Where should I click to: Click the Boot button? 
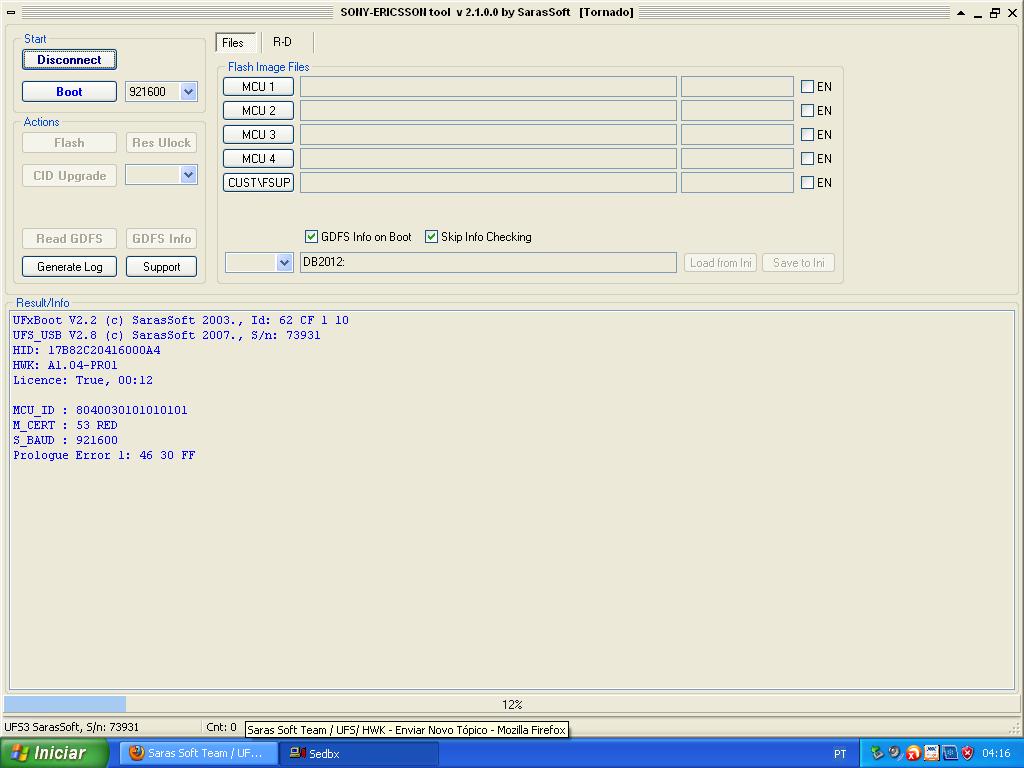69,91
